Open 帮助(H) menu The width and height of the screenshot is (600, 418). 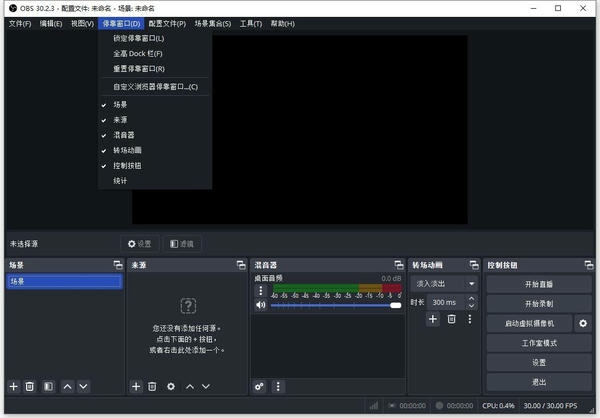coord(283,24)
